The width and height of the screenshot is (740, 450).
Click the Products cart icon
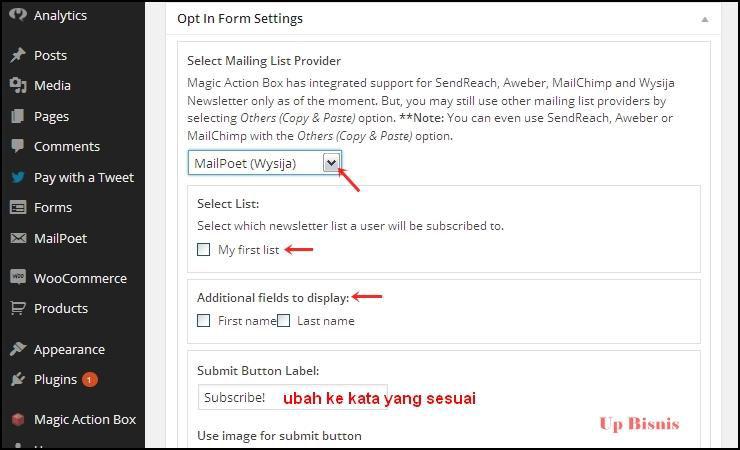click(x=18, y=308)
